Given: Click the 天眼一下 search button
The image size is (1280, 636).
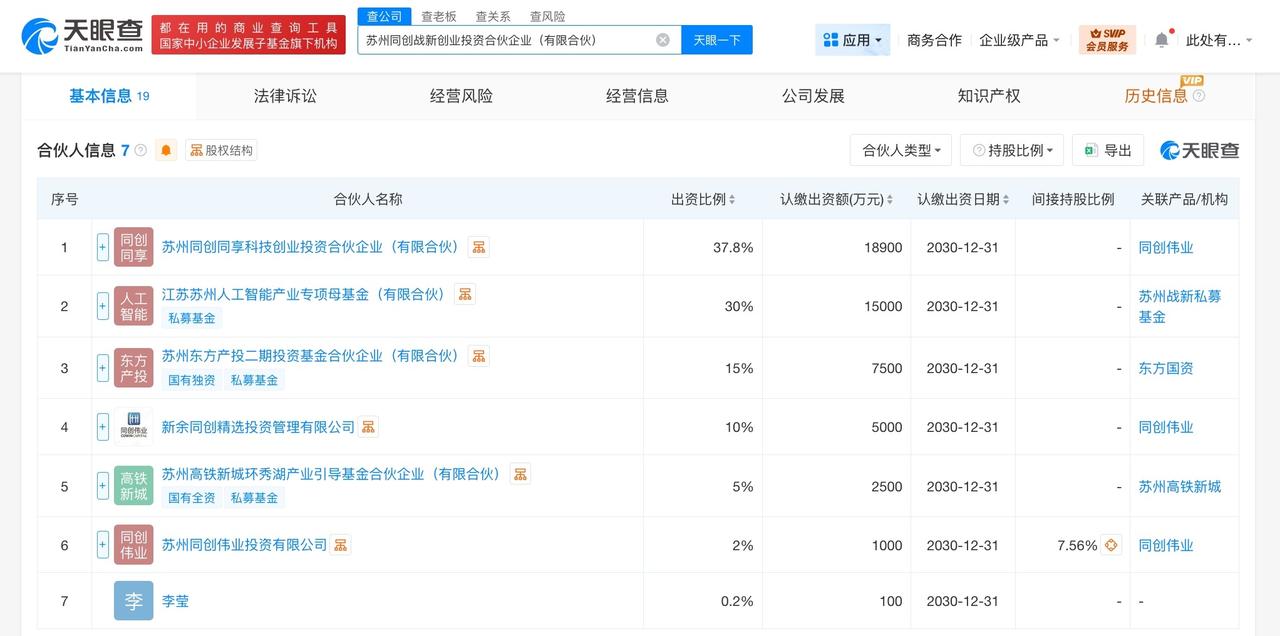Looking at the screenshot, I should 717,40.
